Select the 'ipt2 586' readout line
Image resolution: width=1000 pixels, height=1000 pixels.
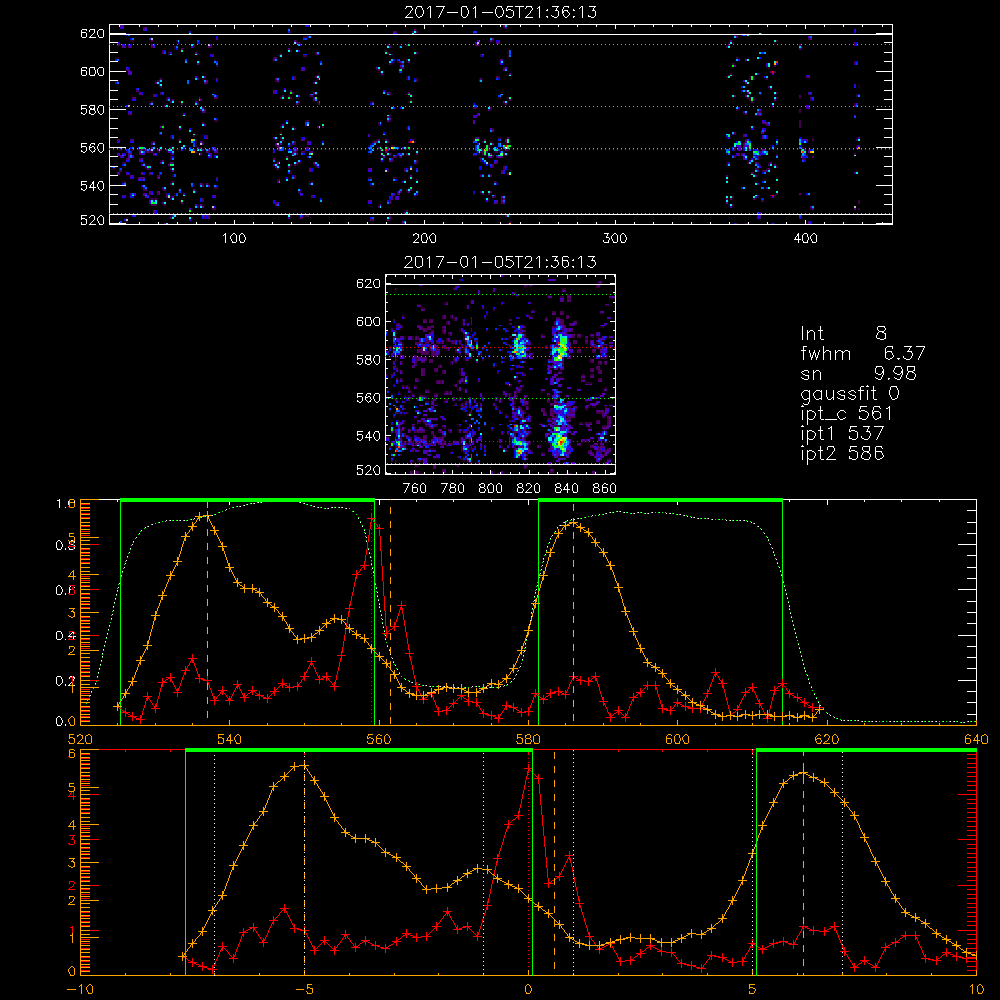click(842, 453)
